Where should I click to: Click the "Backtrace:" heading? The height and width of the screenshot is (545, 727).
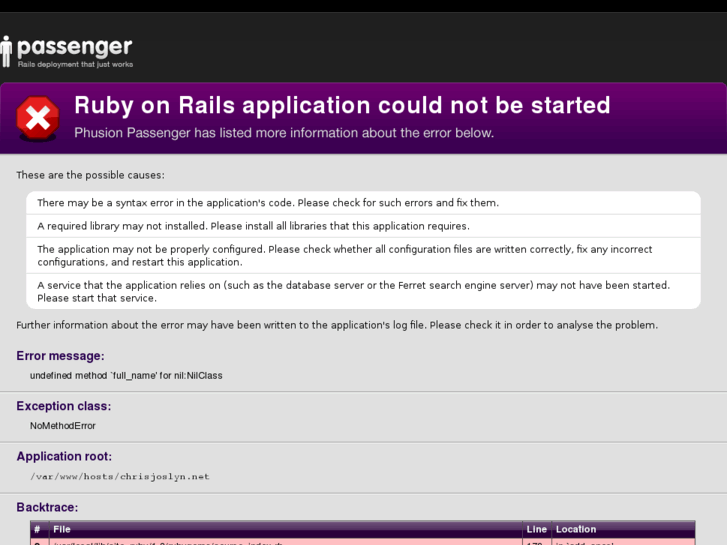[47, 507]
